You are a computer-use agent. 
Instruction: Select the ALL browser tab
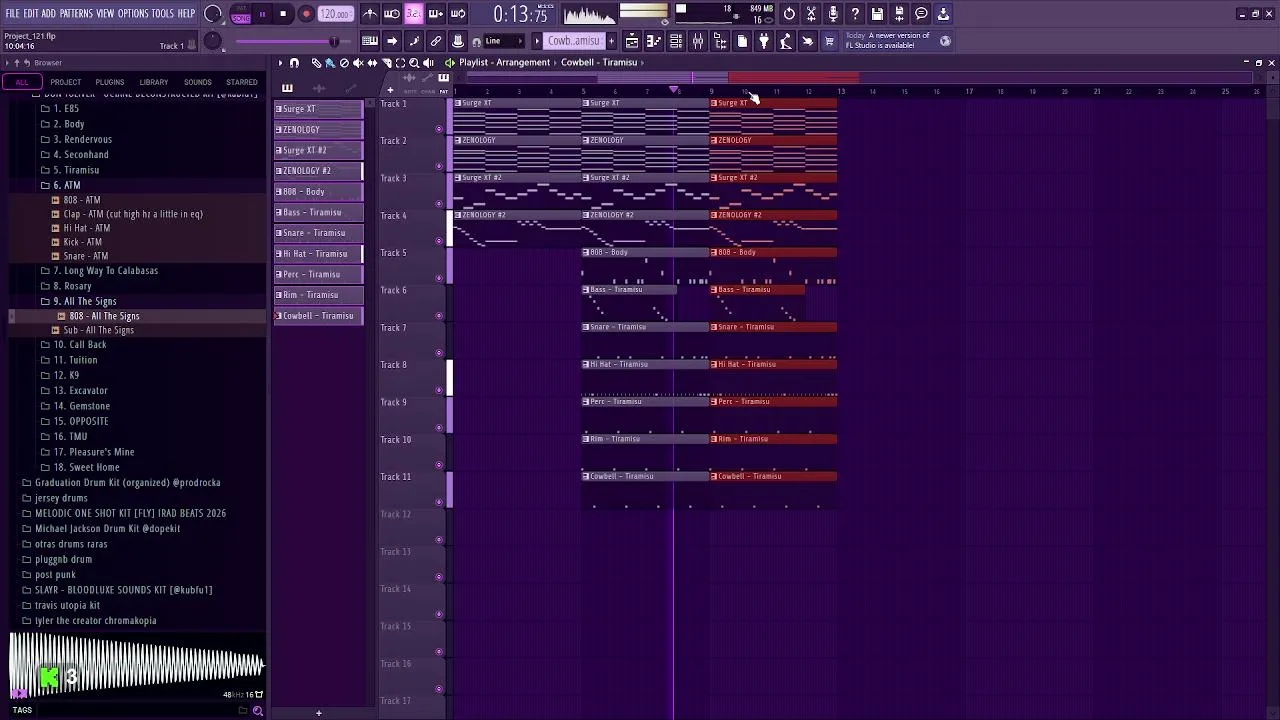(22, 82)
